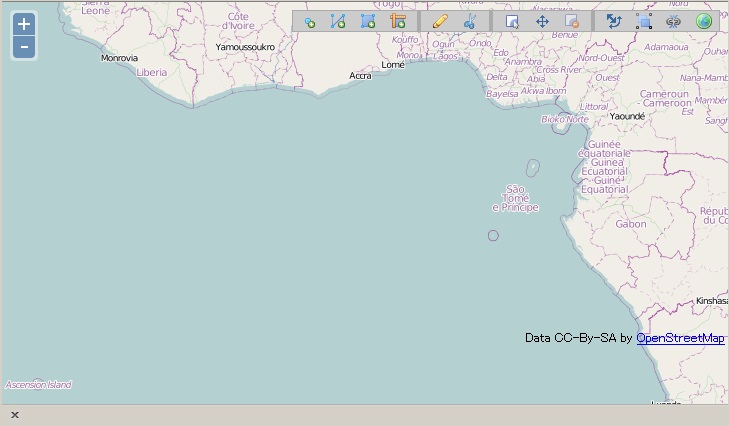This screenshot has height=426, width=729.
Task: Close the bottom panel with the X
Action: 15,415
